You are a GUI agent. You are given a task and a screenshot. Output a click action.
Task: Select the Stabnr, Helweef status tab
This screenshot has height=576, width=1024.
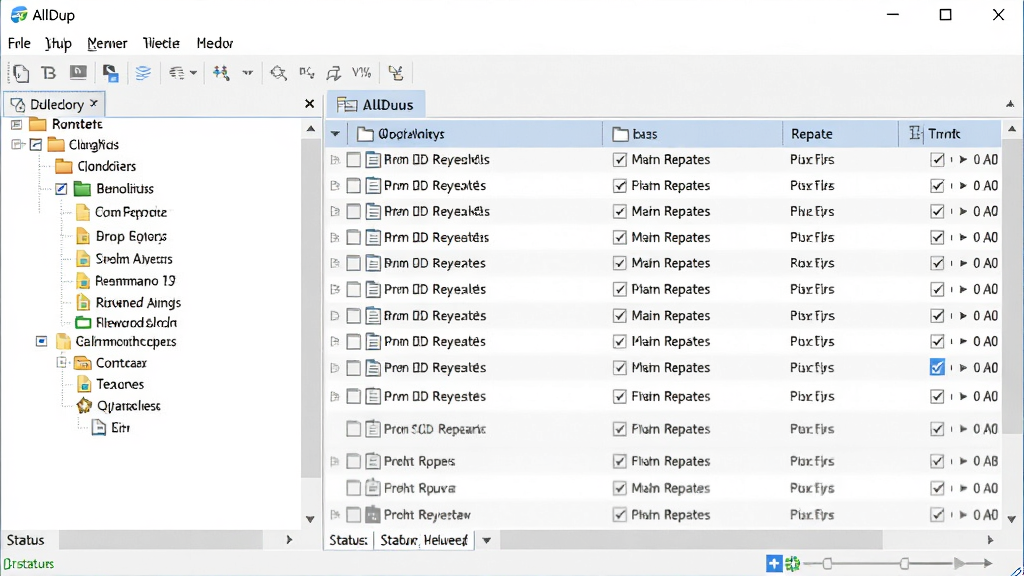(x=424, y=540)
